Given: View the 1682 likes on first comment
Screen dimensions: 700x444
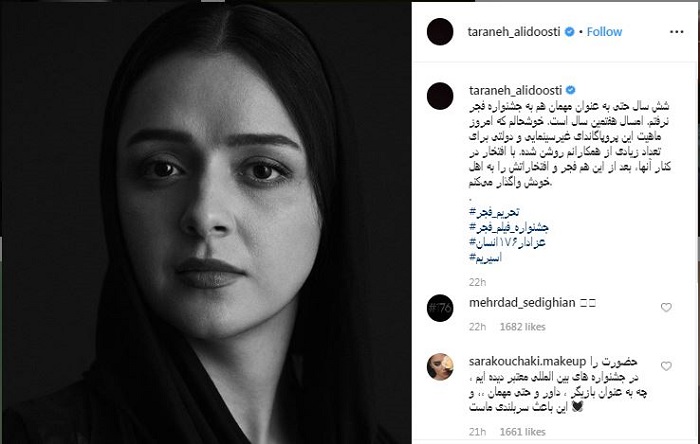Looking at the screenshot, I should (x=522, y=327).
